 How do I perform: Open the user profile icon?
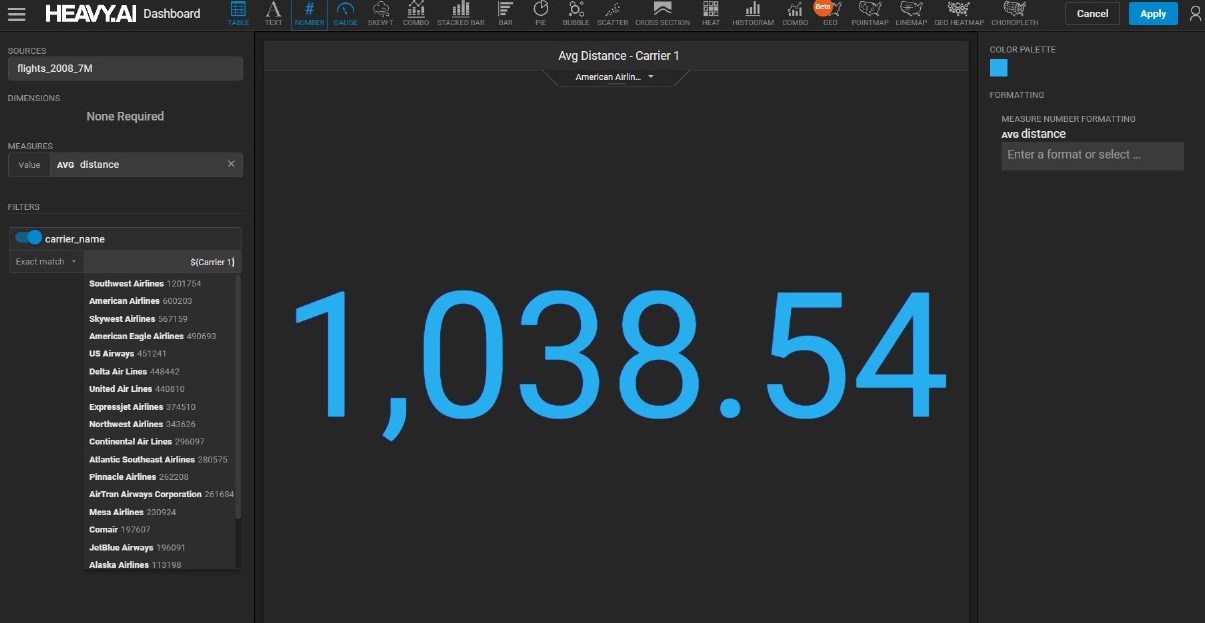tap(1194, 14)
